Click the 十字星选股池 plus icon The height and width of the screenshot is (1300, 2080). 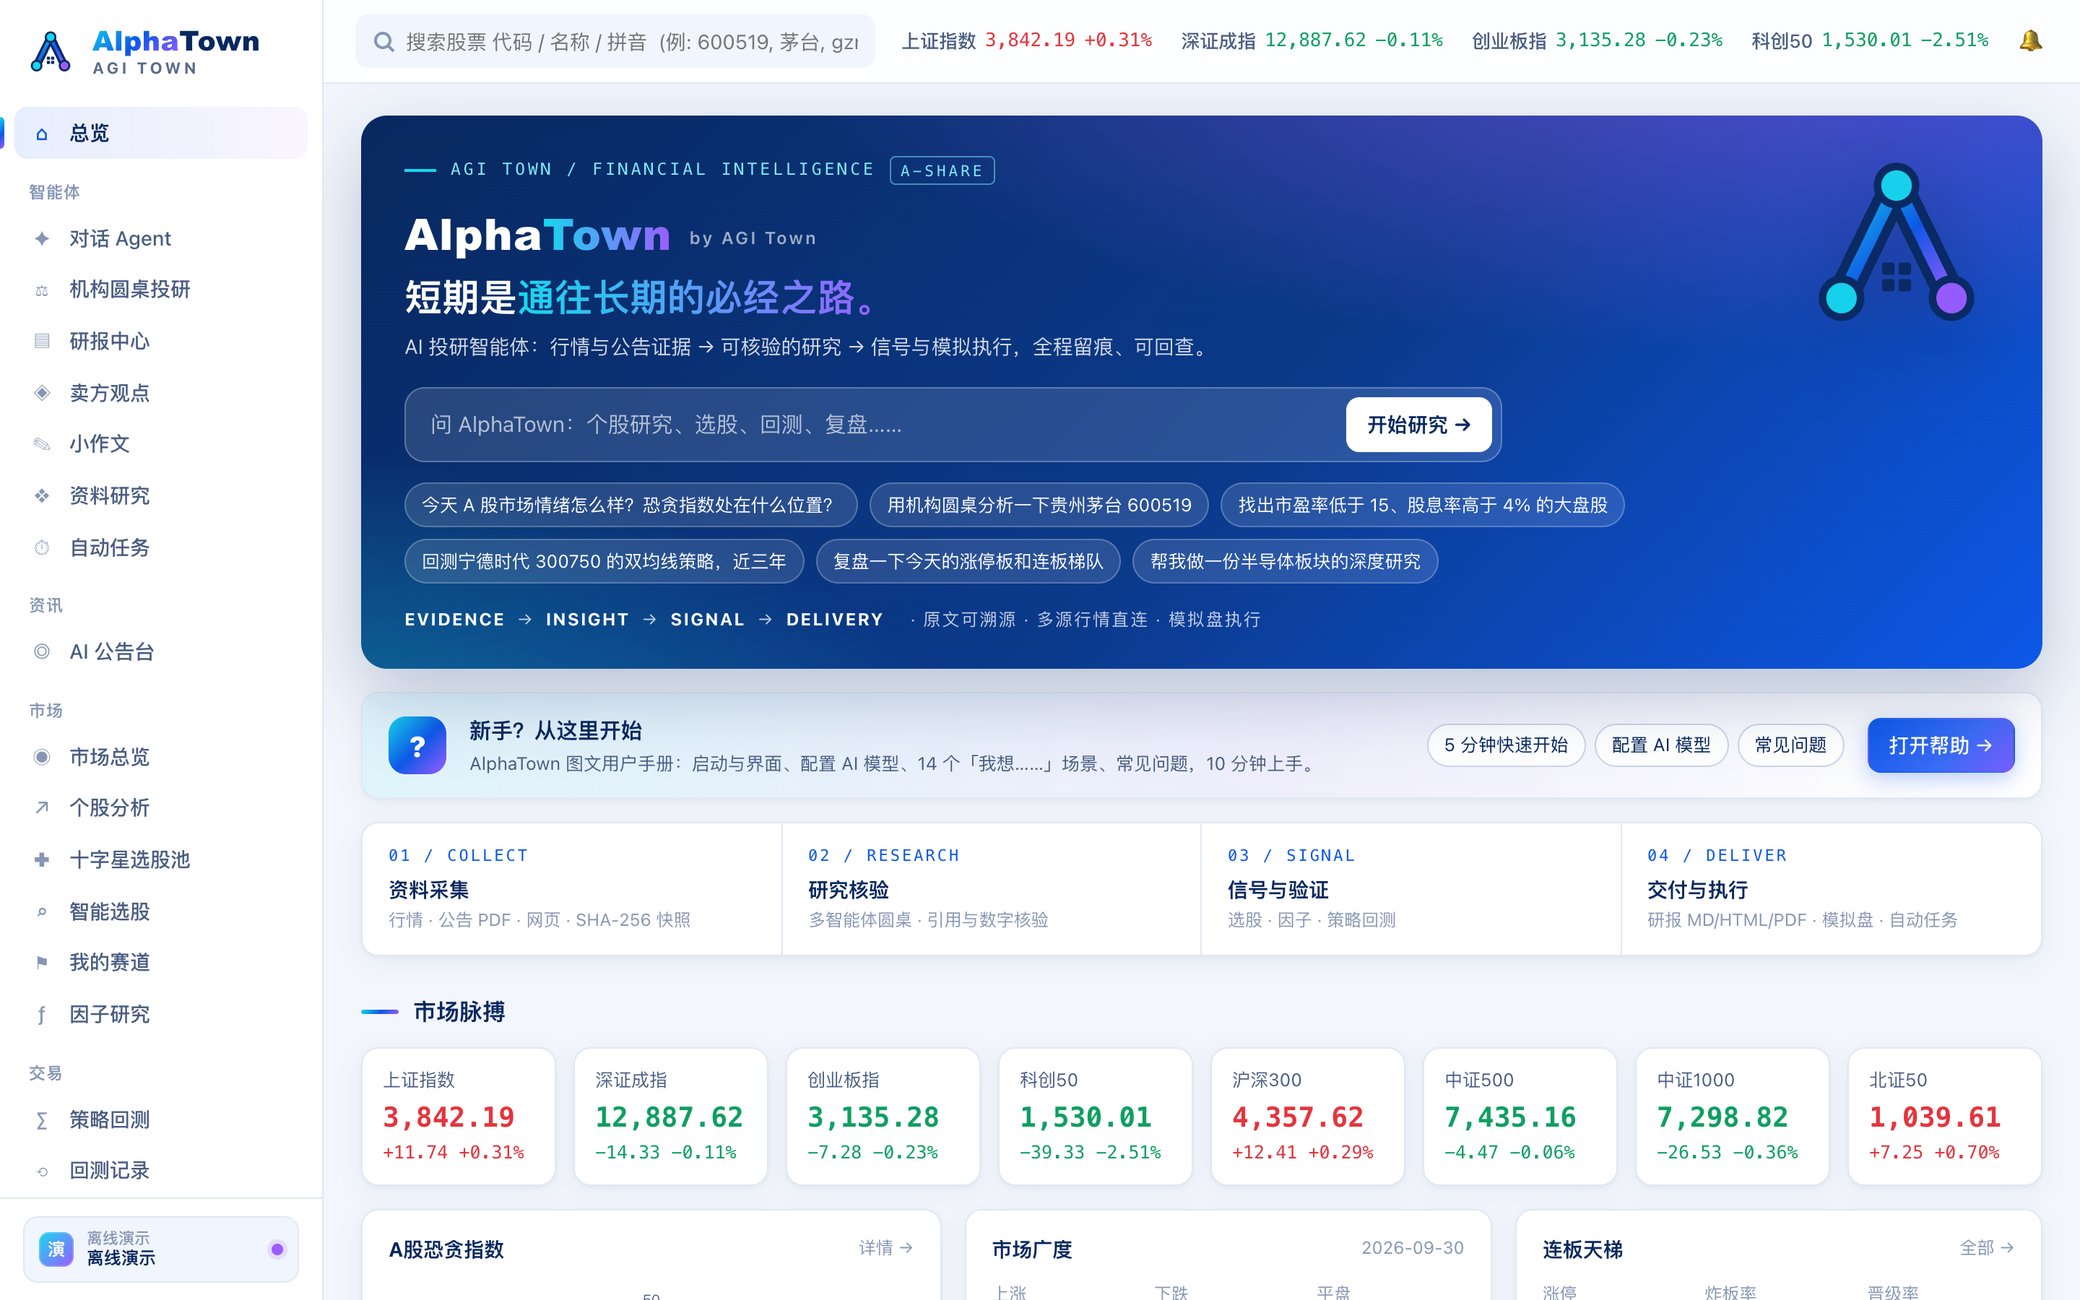[x=42, y=860]
